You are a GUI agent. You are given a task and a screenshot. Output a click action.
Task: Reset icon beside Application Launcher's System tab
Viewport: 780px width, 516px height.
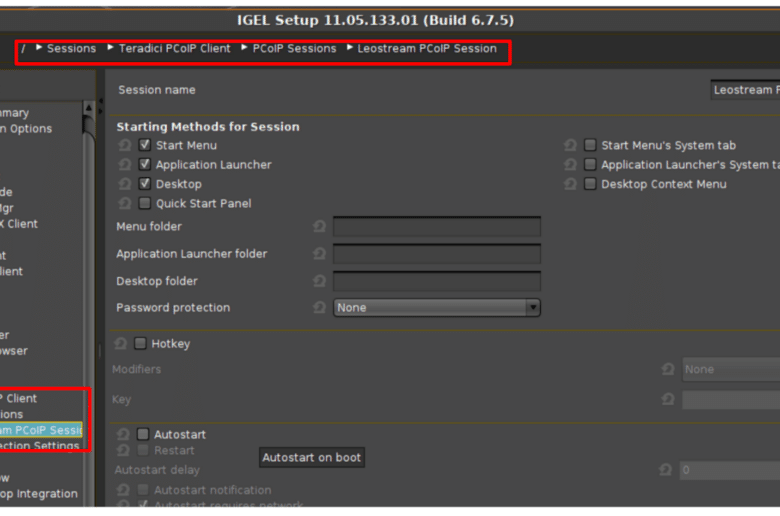point(570,165)
